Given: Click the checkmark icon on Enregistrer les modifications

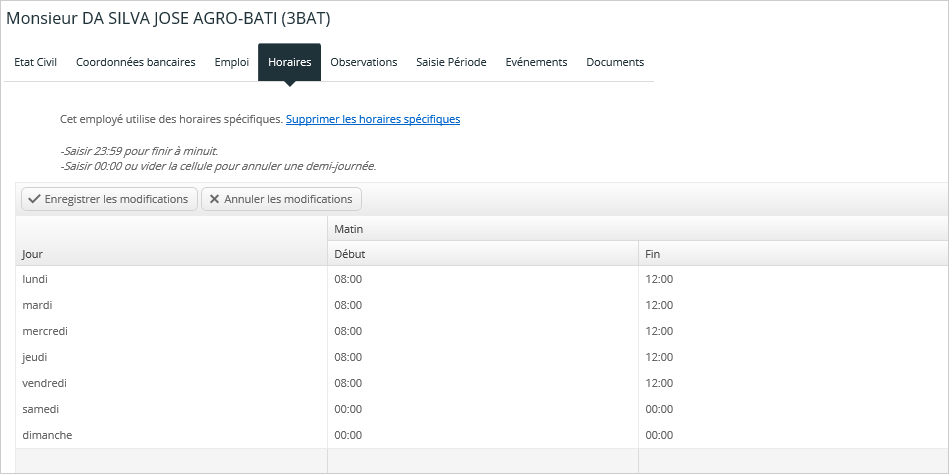Looking at the screenshot, I should tap(34, 199).
